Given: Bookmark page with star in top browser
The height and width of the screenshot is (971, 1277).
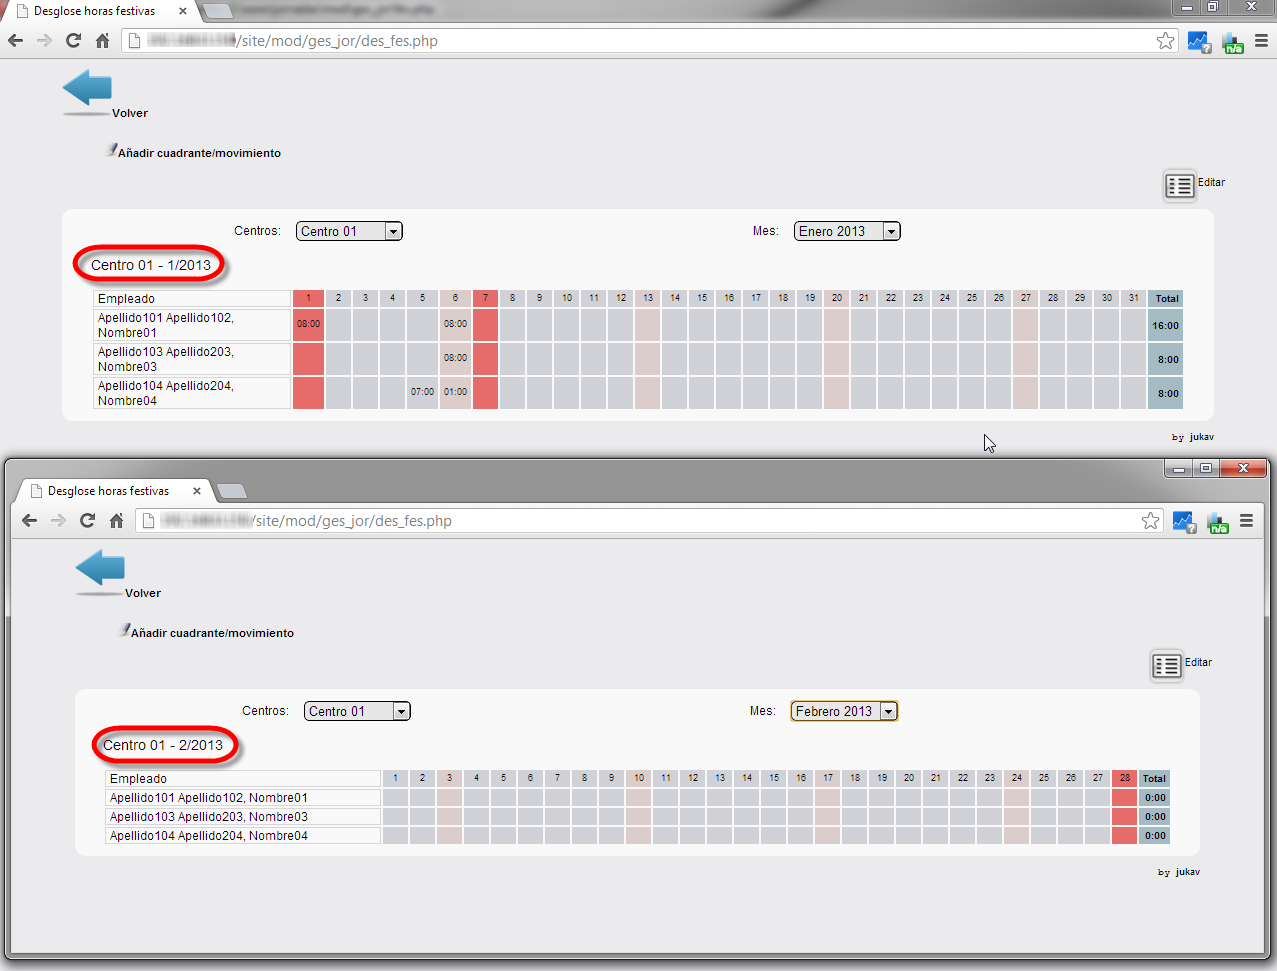Looking at the screenshot, I should point(1165,41).
